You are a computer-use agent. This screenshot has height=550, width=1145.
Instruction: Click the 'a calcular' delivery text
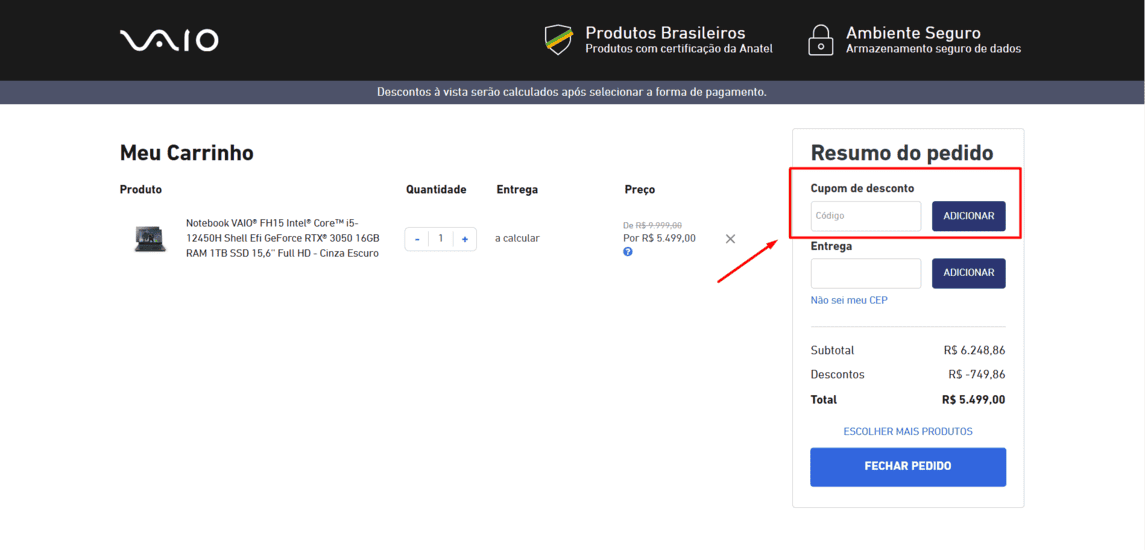tap(517, 238)
